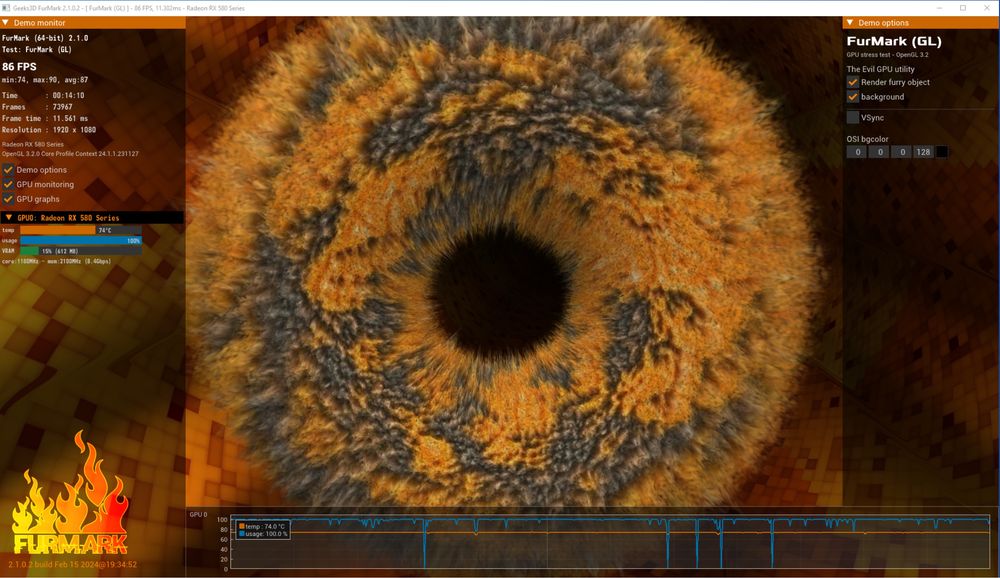
Task: Click the first OSI bgcolor value field
Action: pyautogui.click(x=857, y=152)
